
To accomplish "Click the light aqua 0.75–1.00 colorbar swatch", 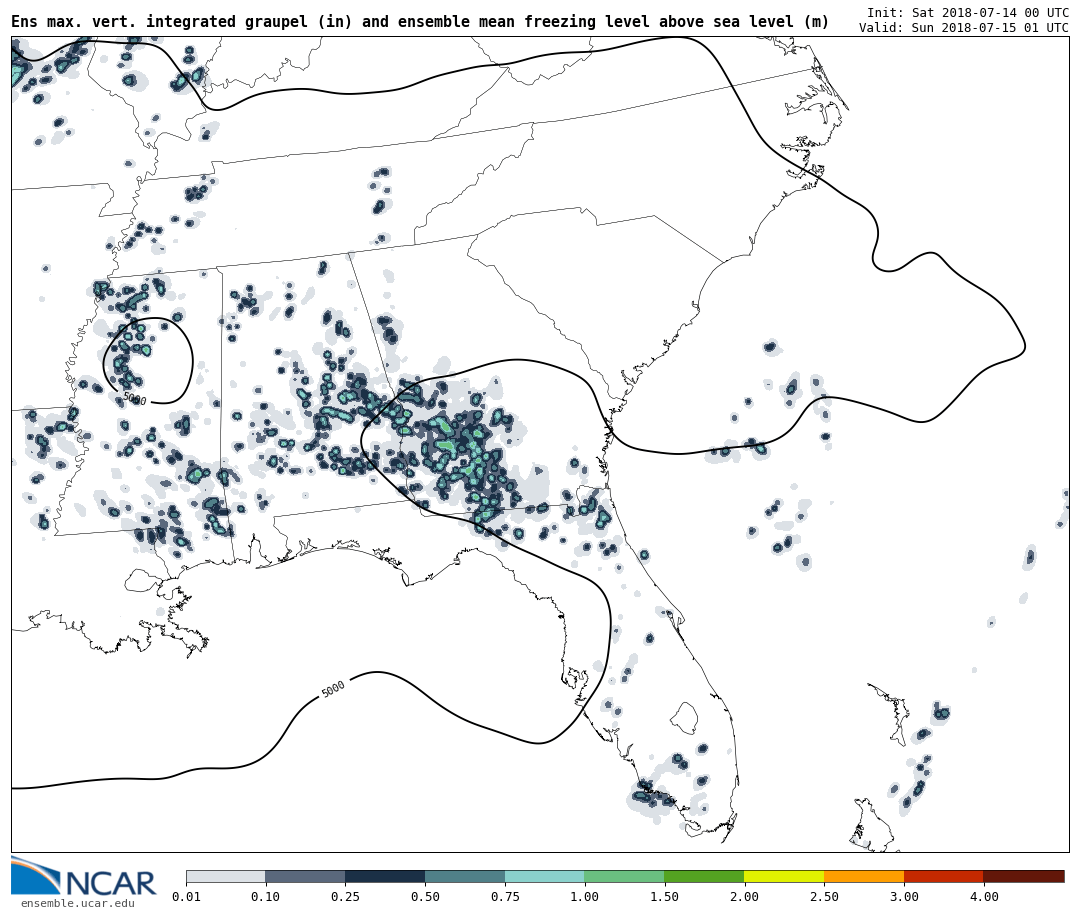I will pos(545,876).
